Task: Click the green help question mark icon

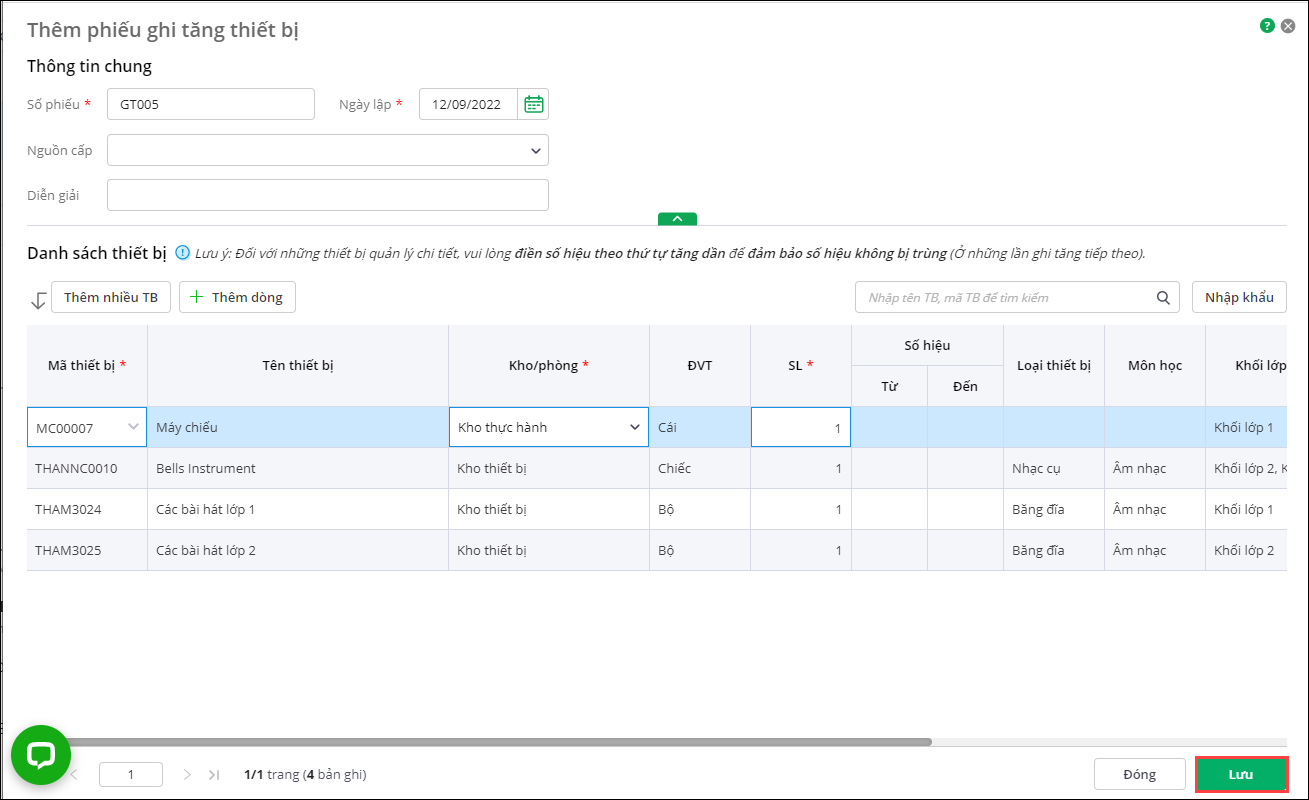Action: [1267, 26]
